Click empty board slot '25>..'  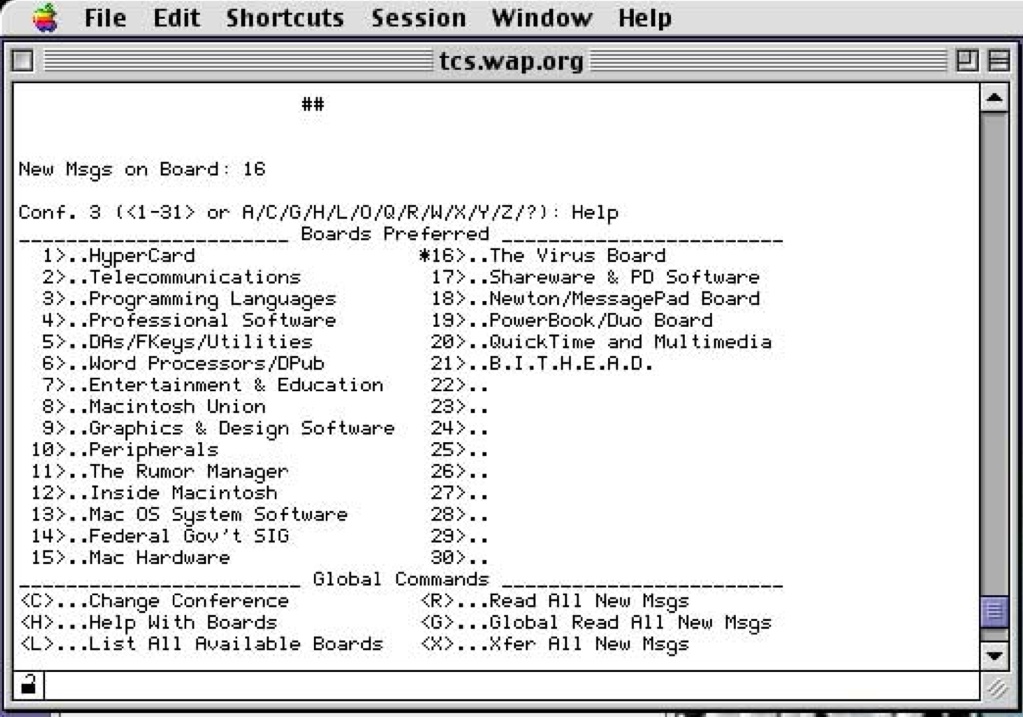point(459,450)
